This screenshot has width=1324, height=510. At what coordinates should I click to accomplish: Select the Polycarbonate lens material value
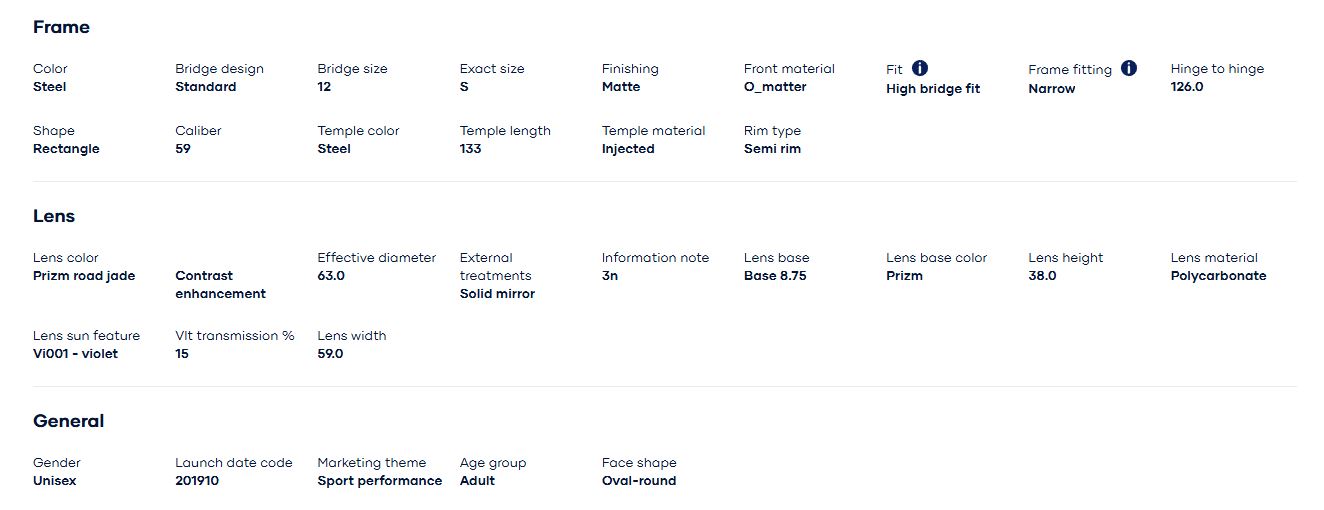[1218, 276]
